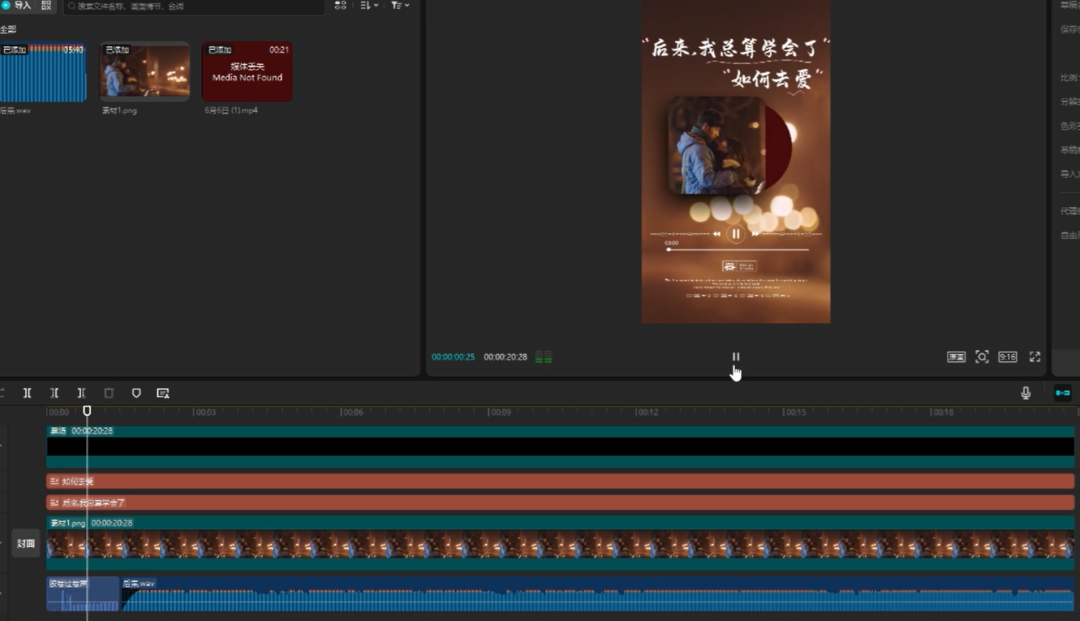Click the timeline playhead handle
Image resolution: width=1080 pixels, height=621 pixels.
[87, 410]
